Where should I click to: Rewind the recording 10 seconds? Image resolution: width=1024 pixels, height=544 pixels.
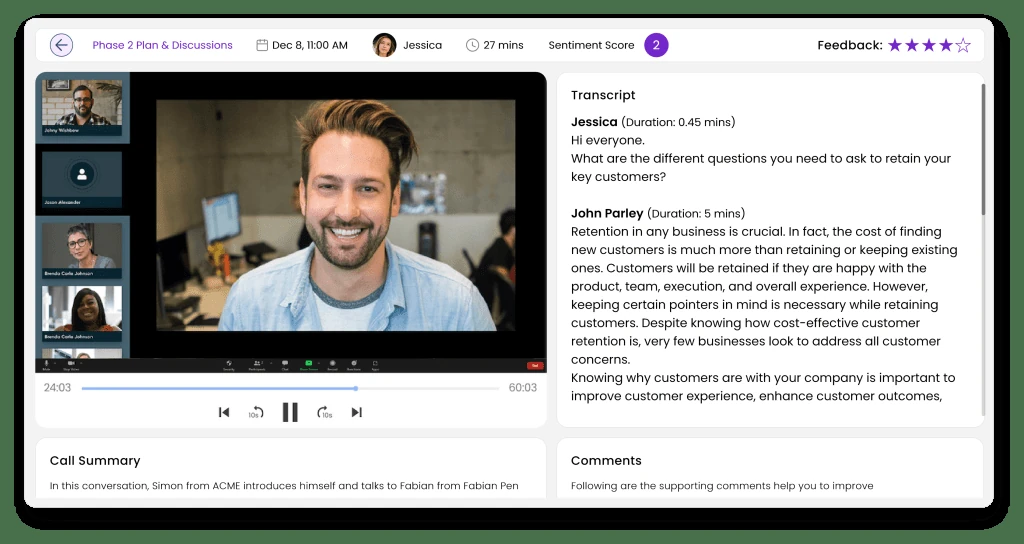tap(256, 413)
